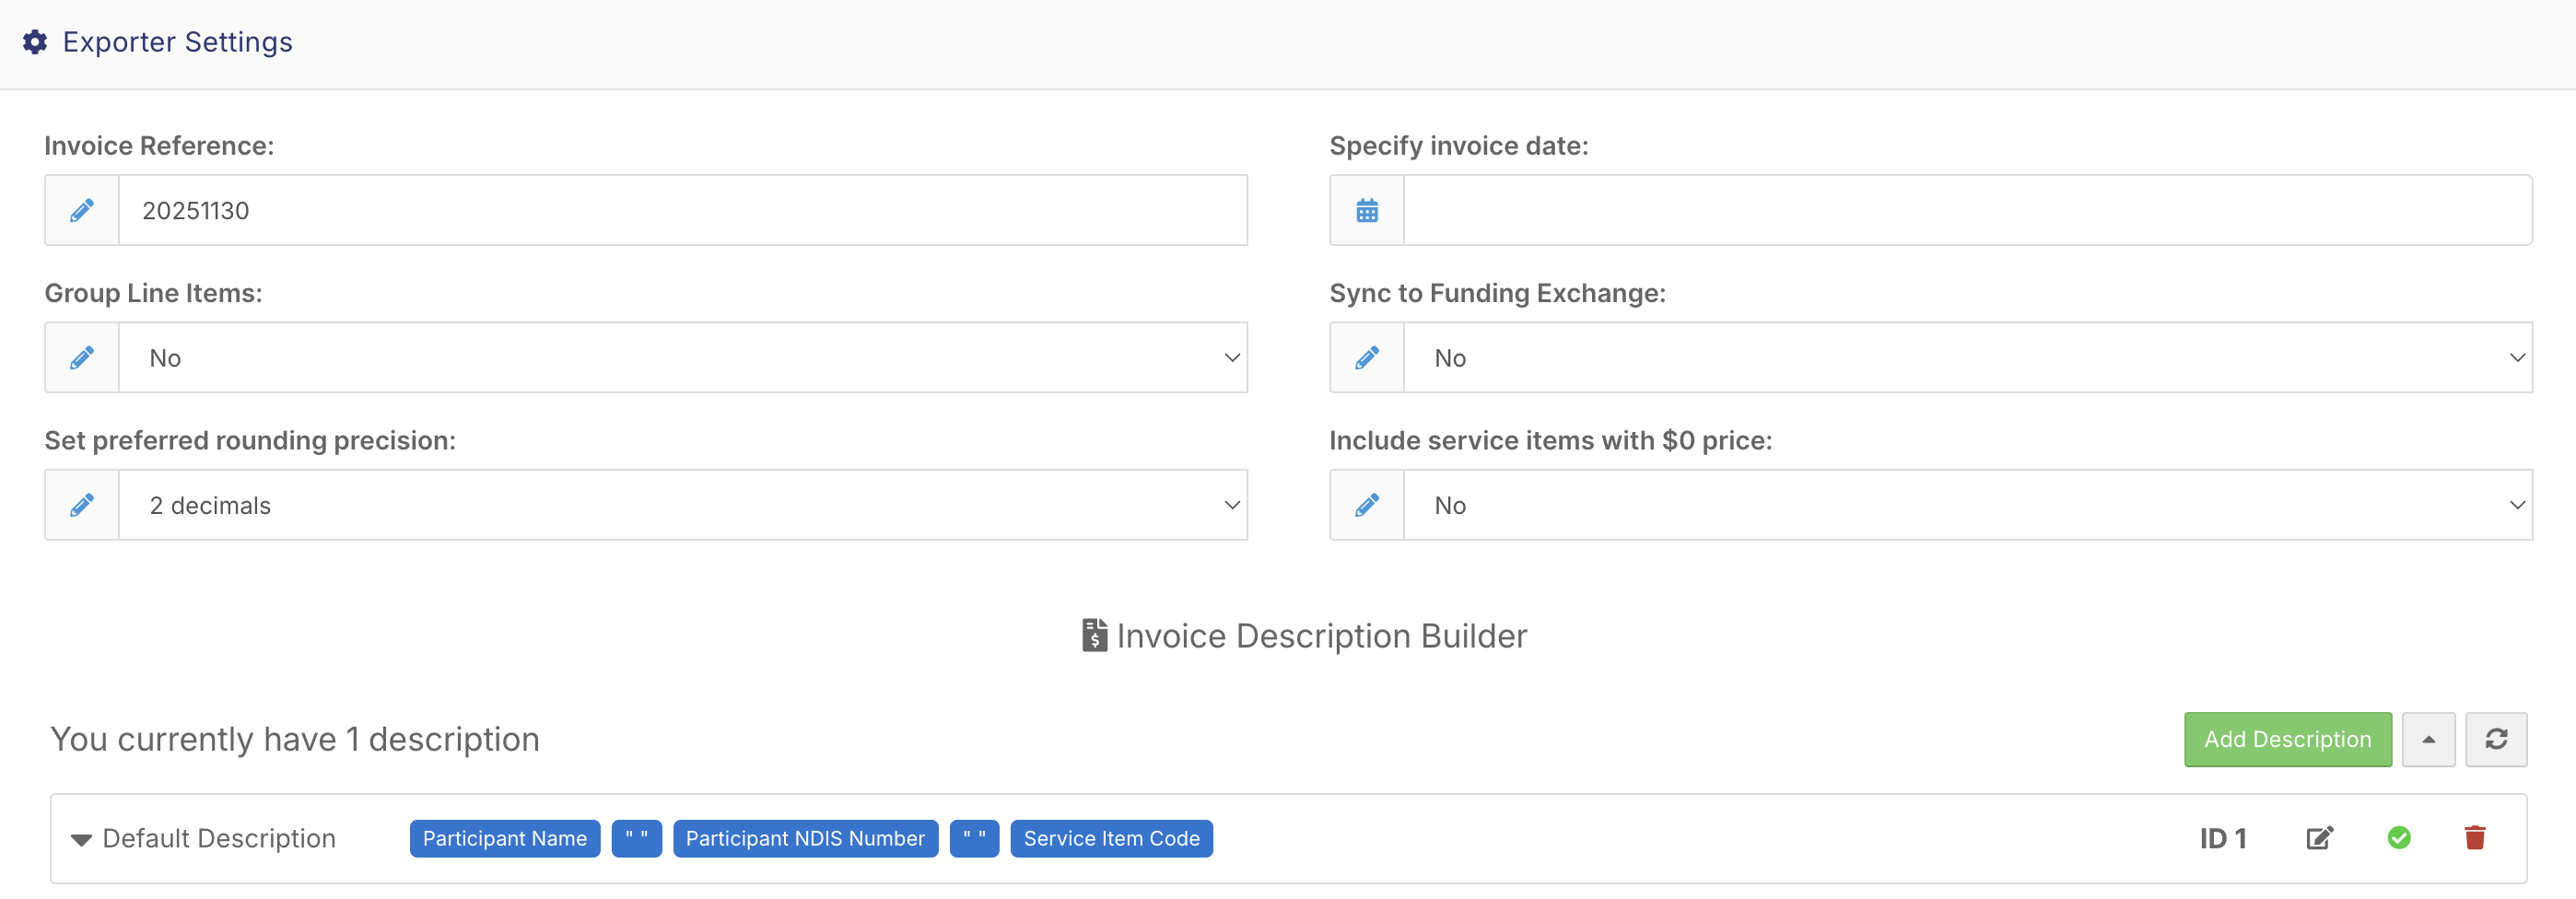Click the calendar icon for invoice date
The width and height of the screenshot is (2576, 899).
point(1367,210)
